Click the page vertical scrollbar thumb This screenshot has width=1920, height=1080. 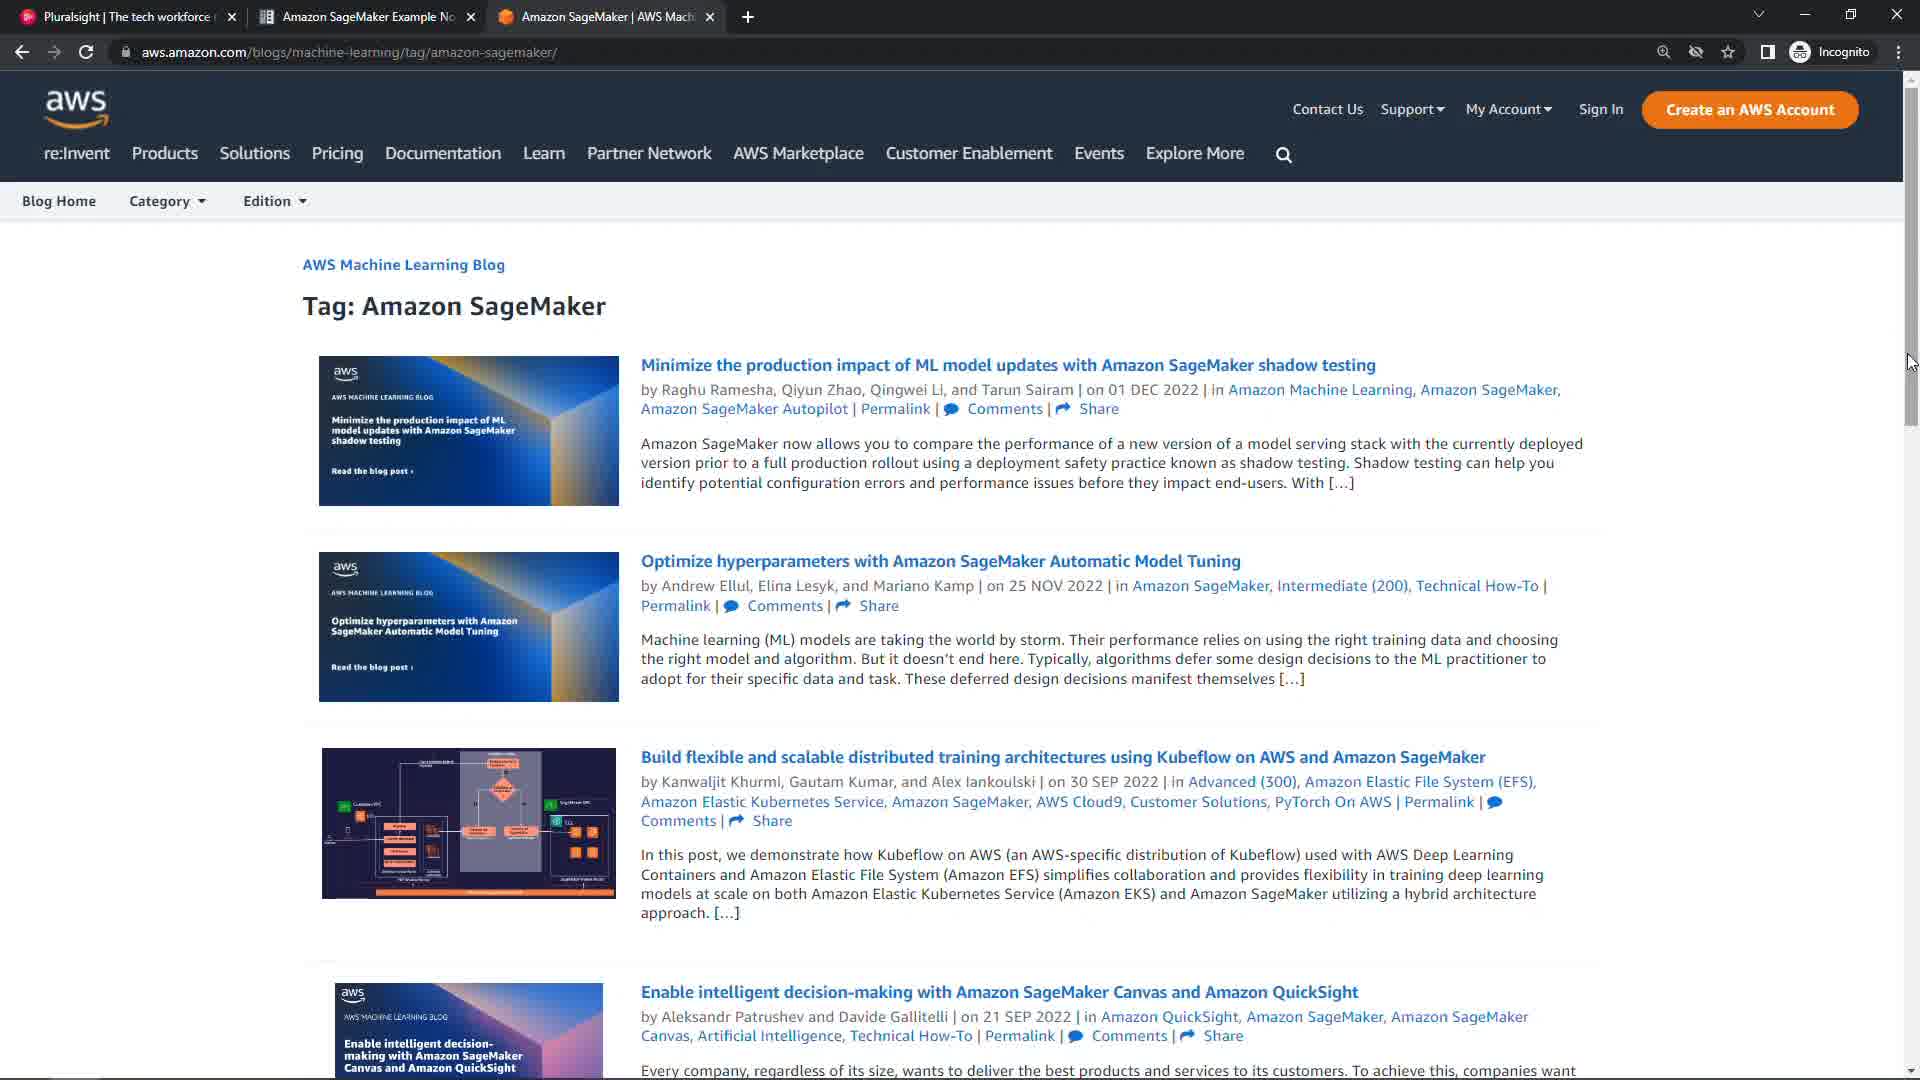coord(1910,255)
